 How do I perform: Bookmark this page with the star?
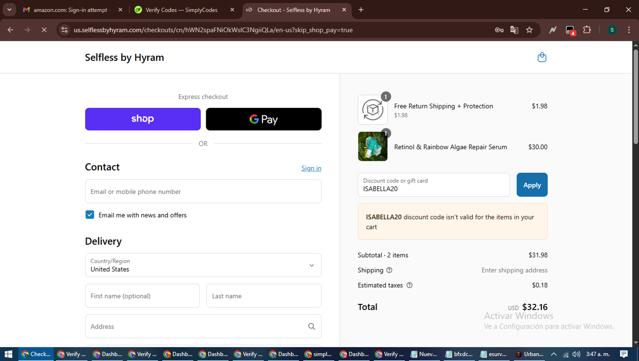coord(529,30)
